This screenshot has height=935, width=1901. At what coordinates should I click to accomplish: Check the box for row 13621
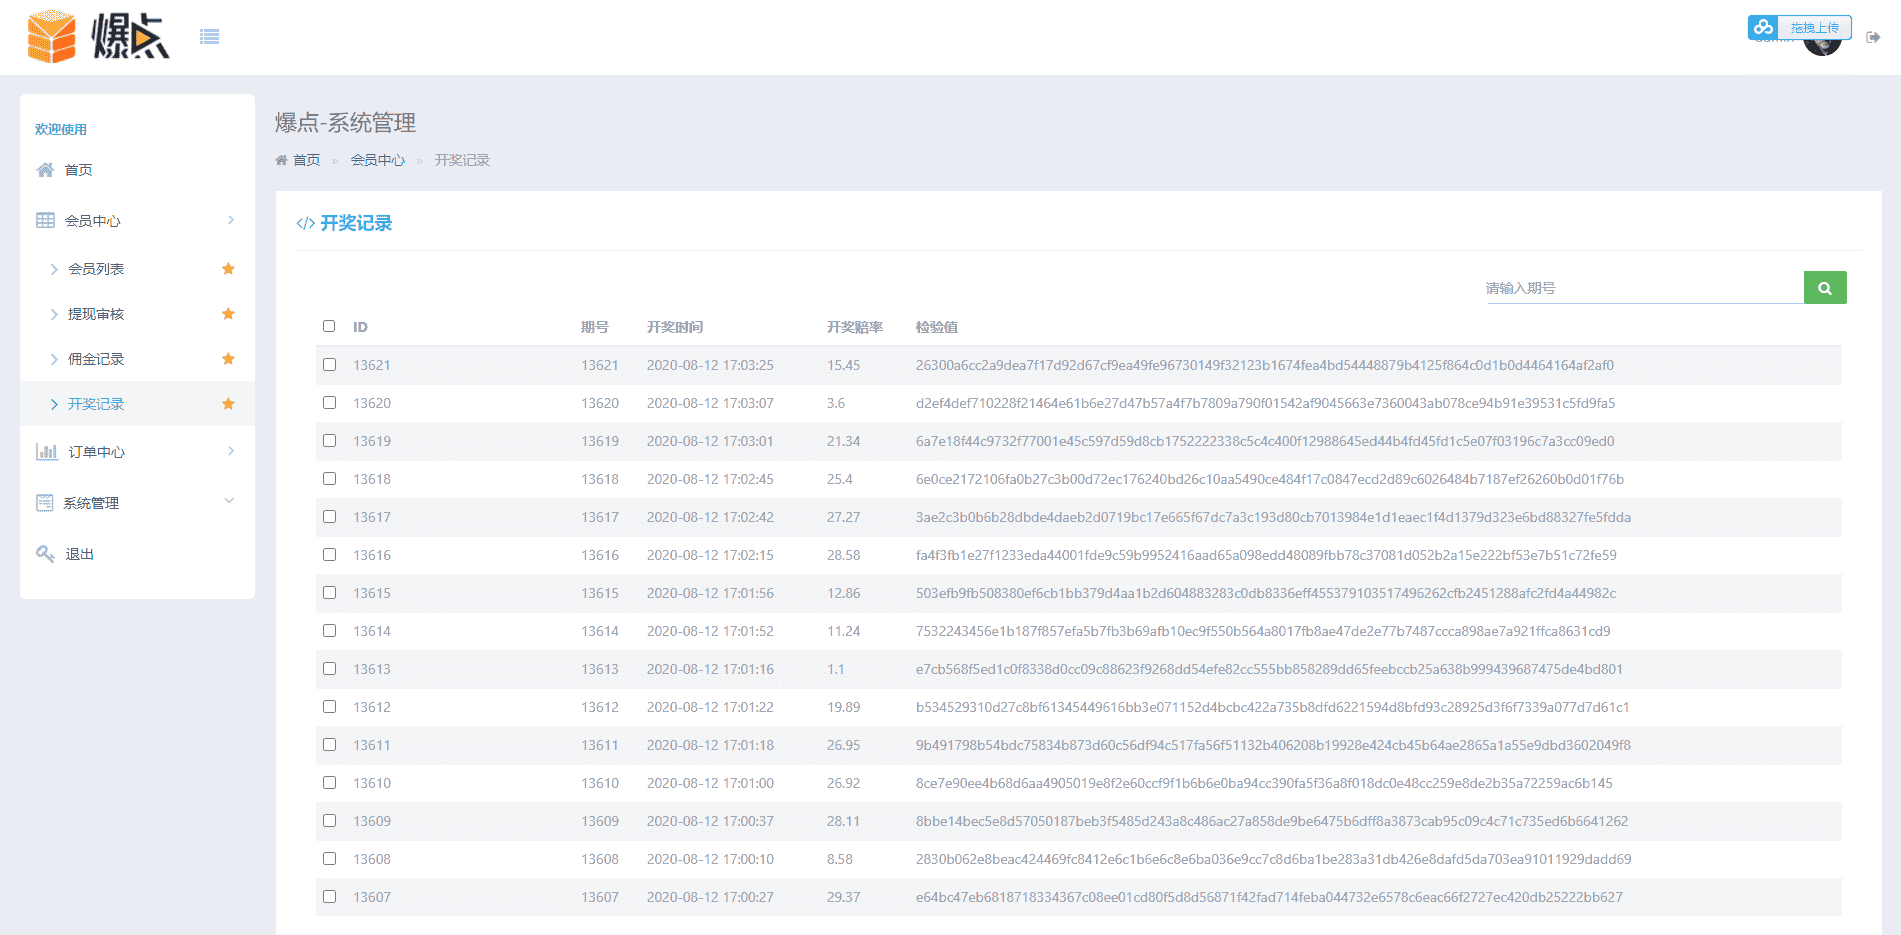coord(329,365)
